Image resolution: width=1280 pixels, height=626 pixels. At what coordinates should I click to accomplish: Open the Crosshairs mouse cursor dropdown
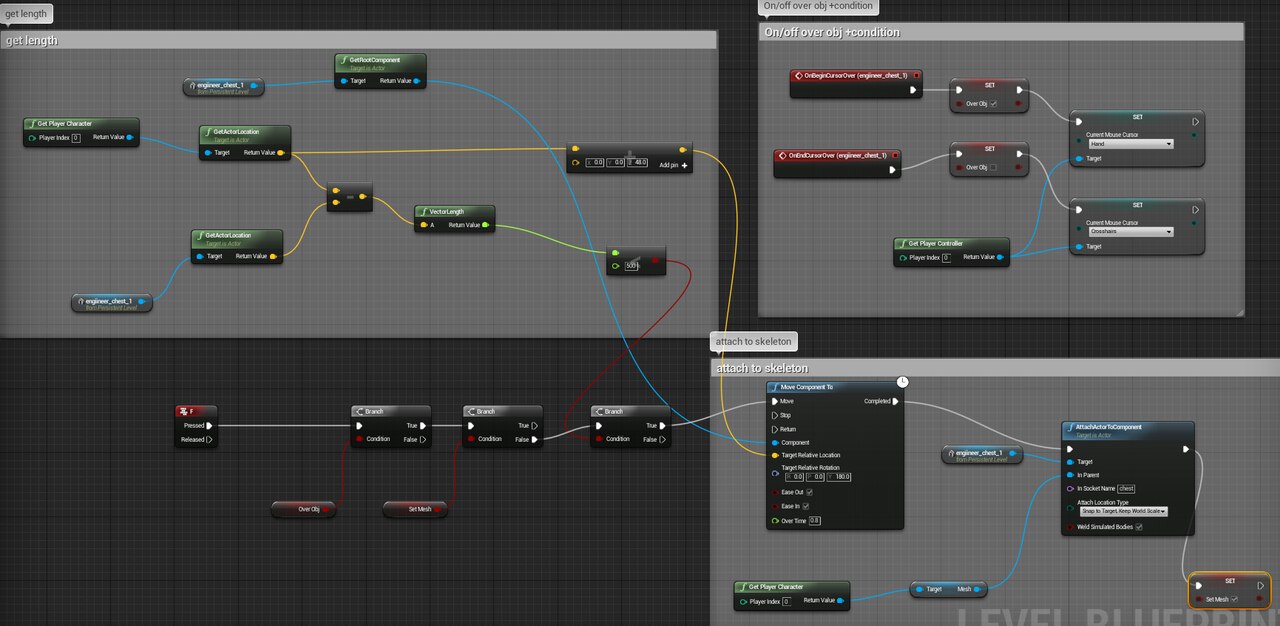click(x=1131, y=232)
